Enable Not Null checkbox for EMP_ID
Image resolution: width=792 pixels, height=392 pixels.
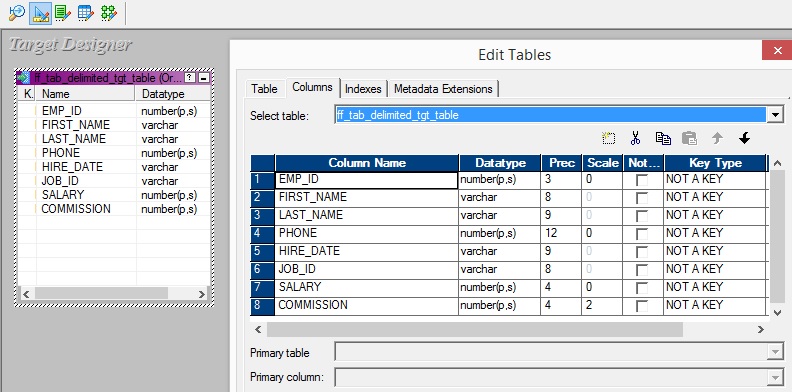[x=642, y=180]
